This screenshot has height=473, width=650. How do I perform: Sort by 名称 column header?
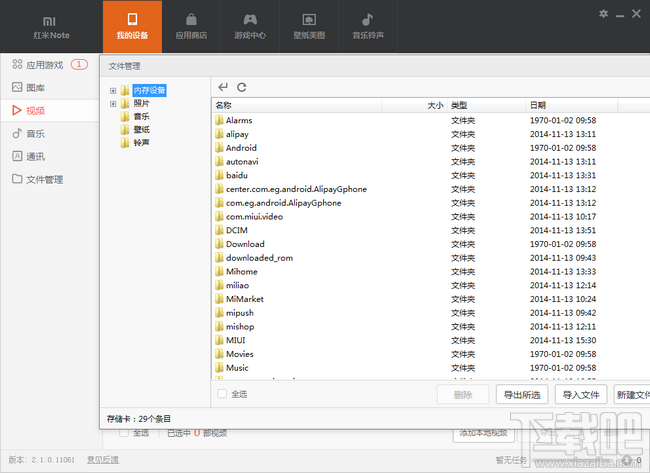pos(297,105)
